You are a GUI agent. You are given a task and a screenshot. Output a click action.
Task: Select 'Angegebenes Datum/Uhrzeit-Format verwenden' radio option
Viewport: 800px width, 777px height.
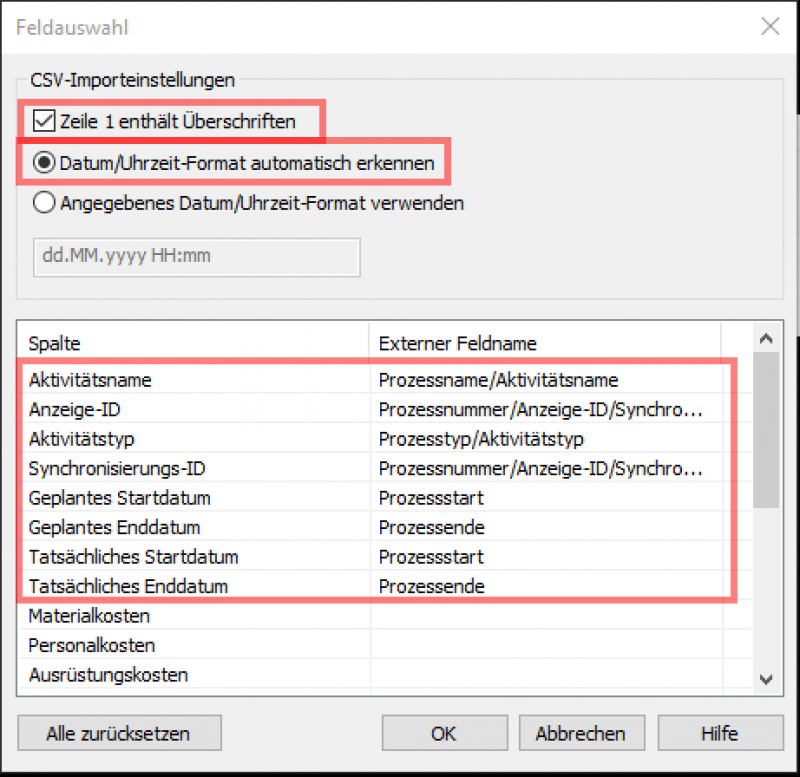[44, 203]
